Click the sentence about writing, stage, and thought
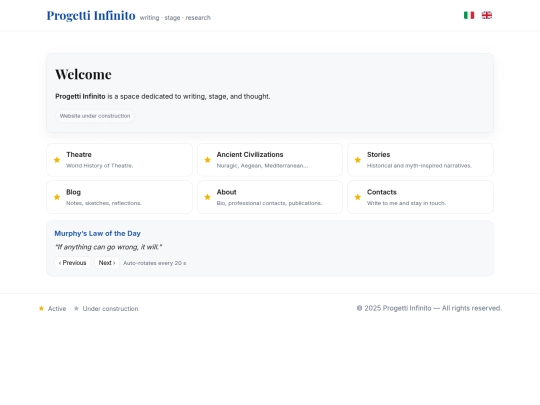The height and width of the screenshot is (405, 540). click(163, 96)
